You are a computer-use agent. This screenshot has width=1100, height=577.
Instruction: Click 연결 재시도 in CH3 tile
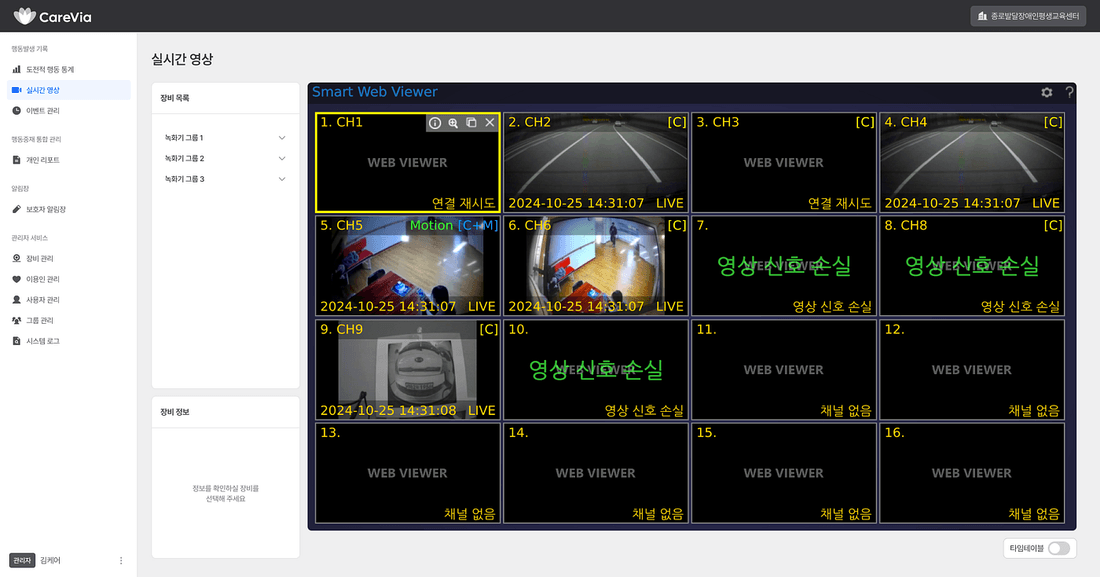pyautogui.click(x=839, y=203)
